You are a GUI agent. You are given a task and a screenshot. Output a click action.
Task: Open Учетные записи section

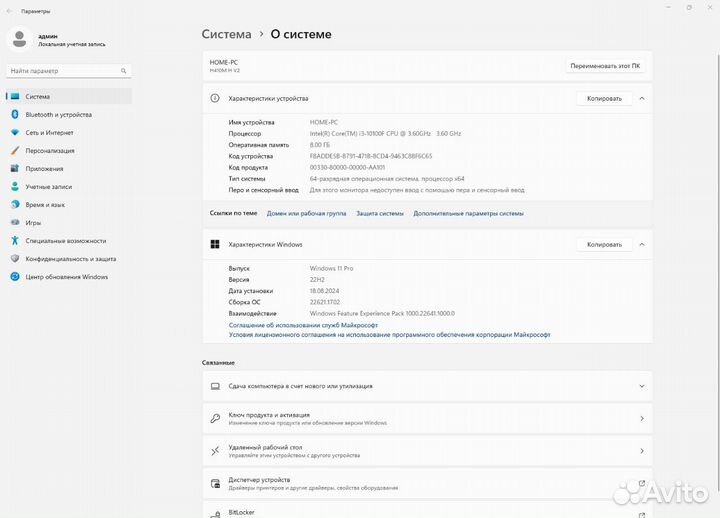[48, 187]
